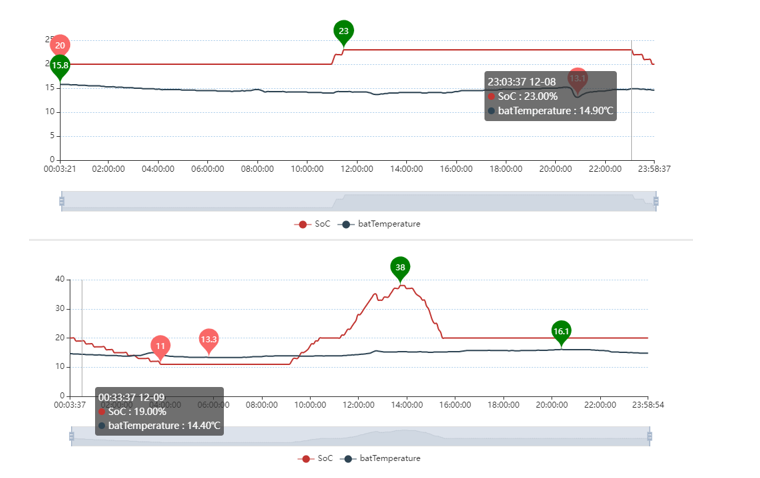Click the 16:00:00 axis label on lower chart
Screen dimensions: 760x478
456,404
